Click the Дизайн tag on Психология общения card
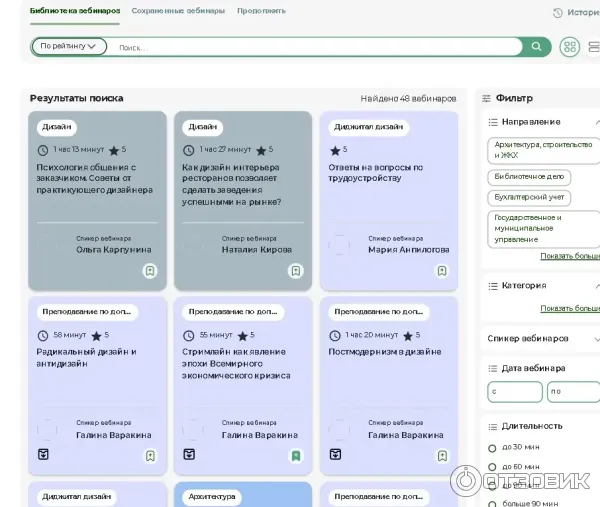The height and width of the screenshot is (507, 600). (x=57, y=127)
